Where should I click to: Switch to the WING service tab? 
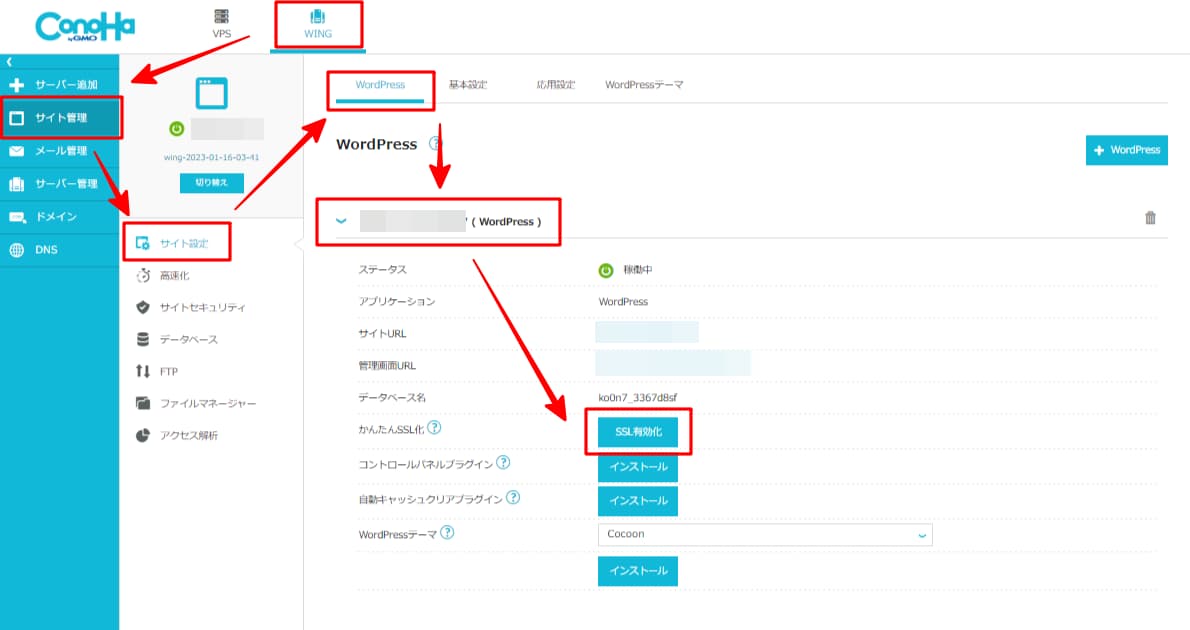[x=318, y=25]
